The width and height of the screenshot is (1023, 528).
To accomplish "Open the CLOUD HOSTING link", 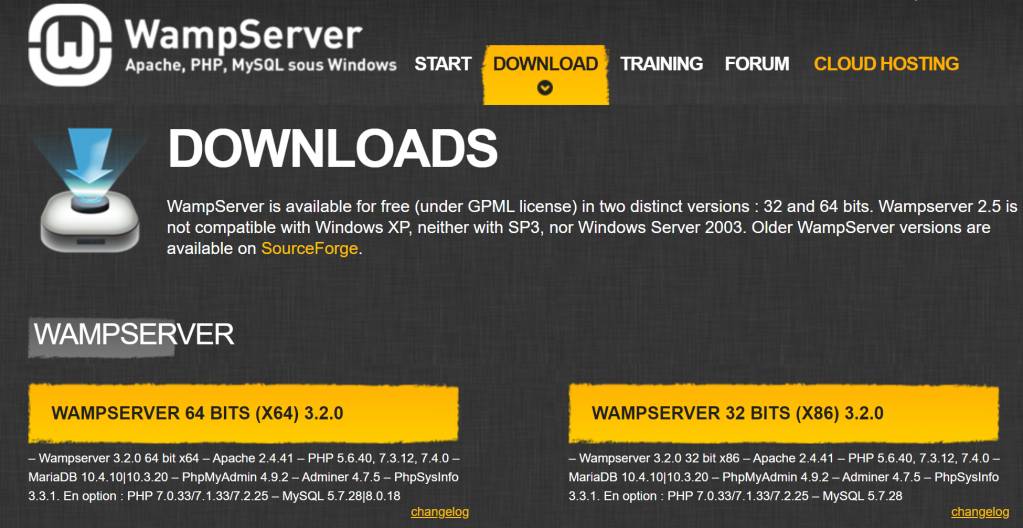I will (x=886, y=64).
